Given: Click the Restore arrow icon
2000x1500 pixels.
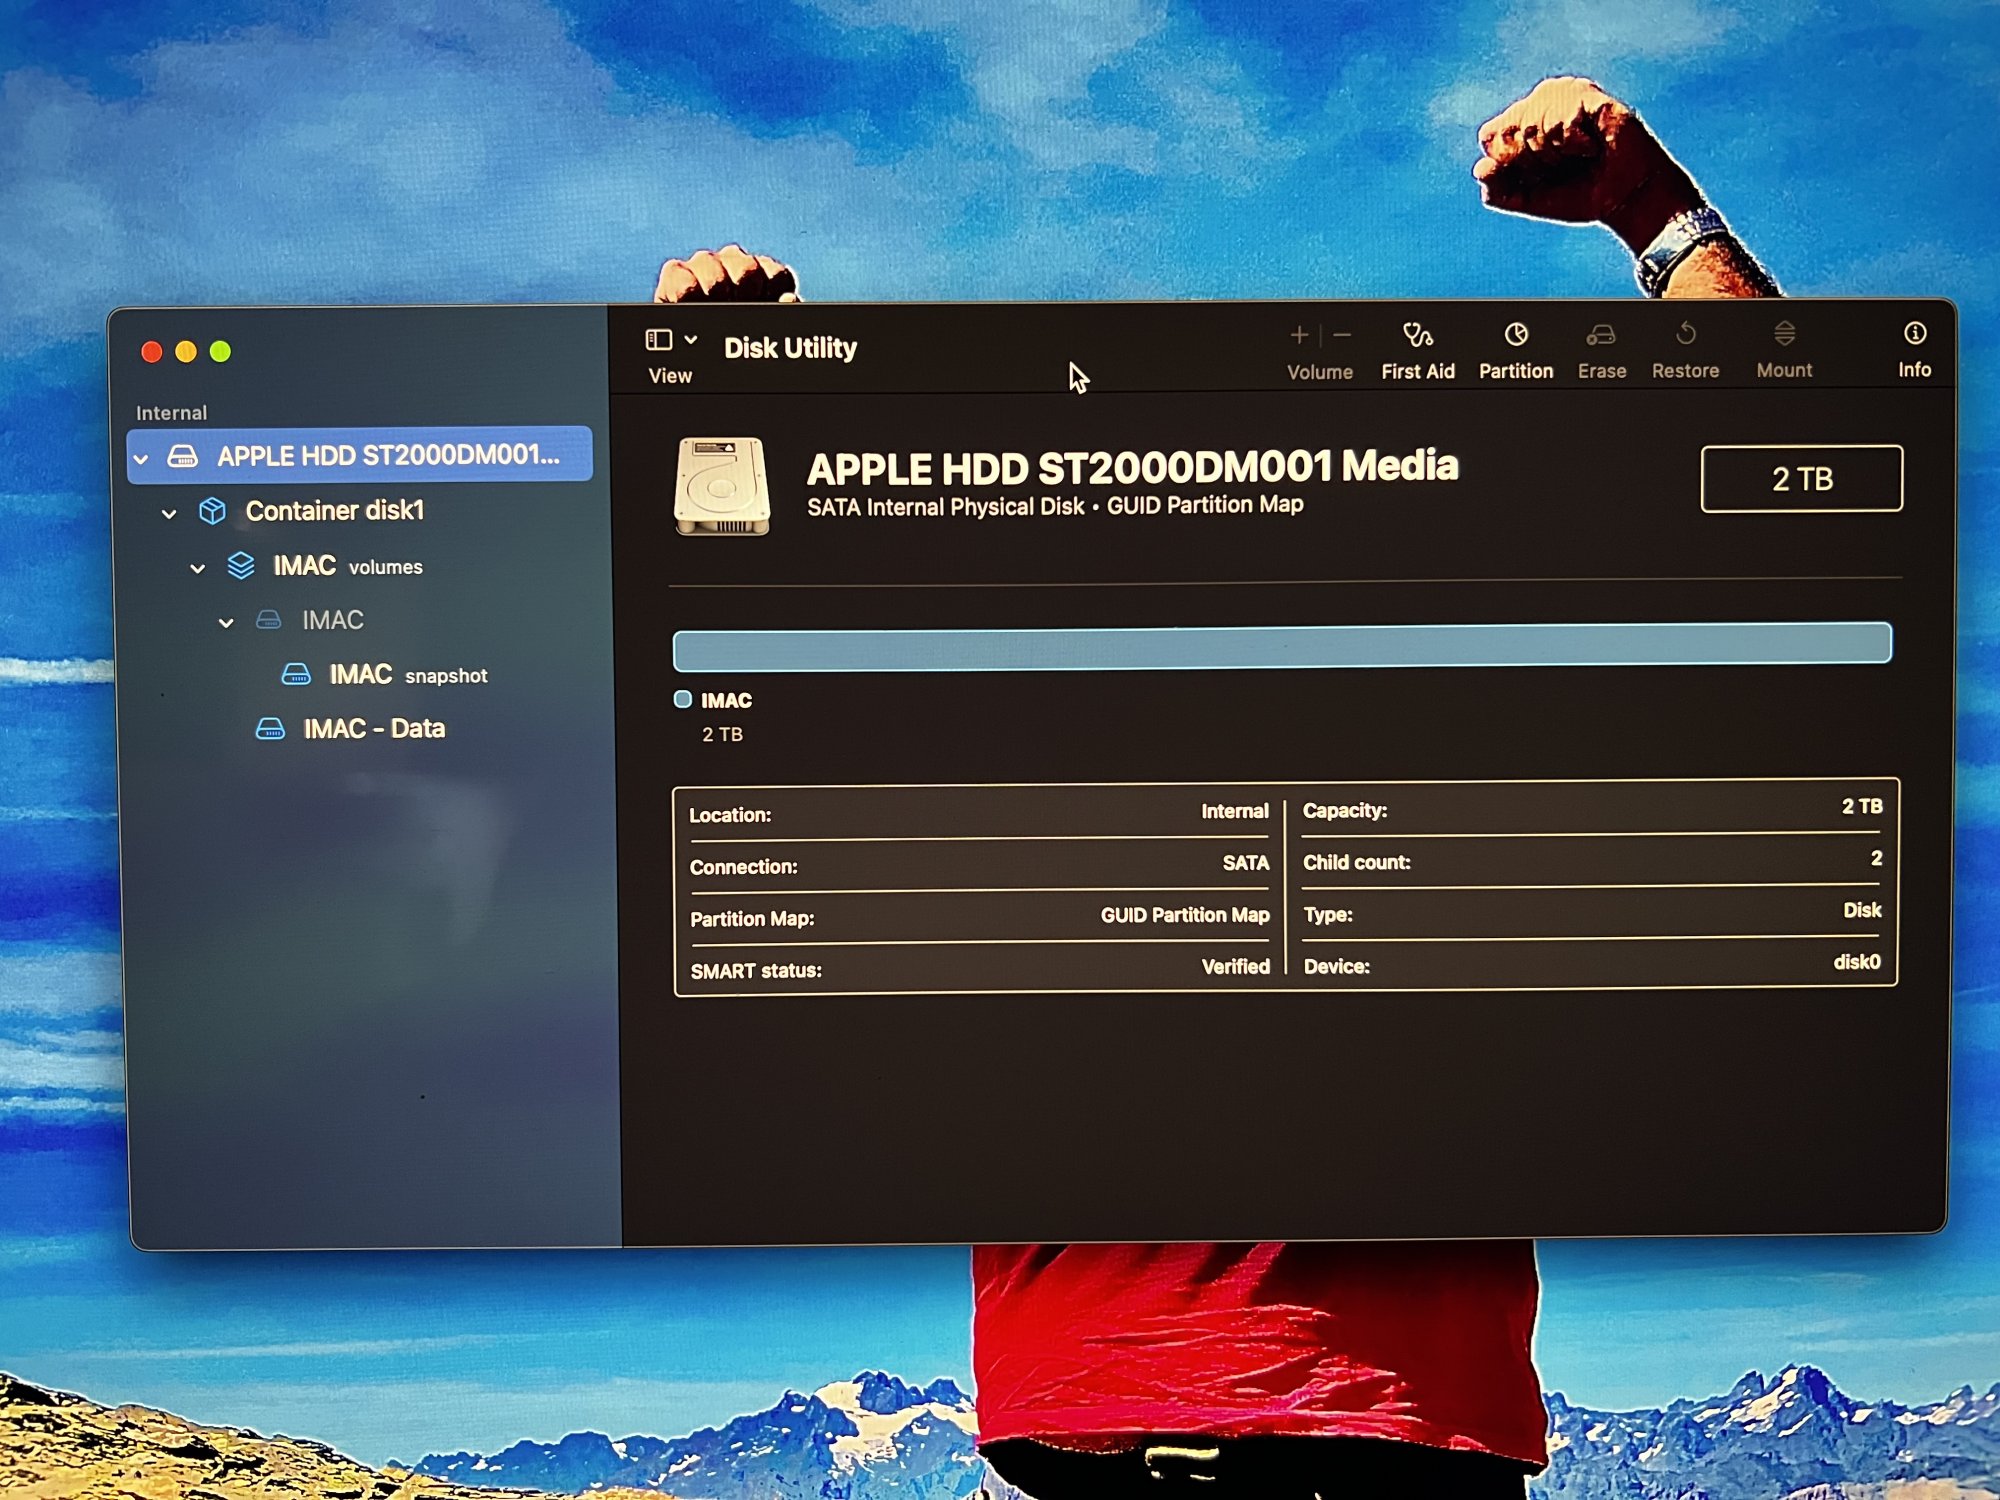Looking at the screenshot, I should point(1685,334).
